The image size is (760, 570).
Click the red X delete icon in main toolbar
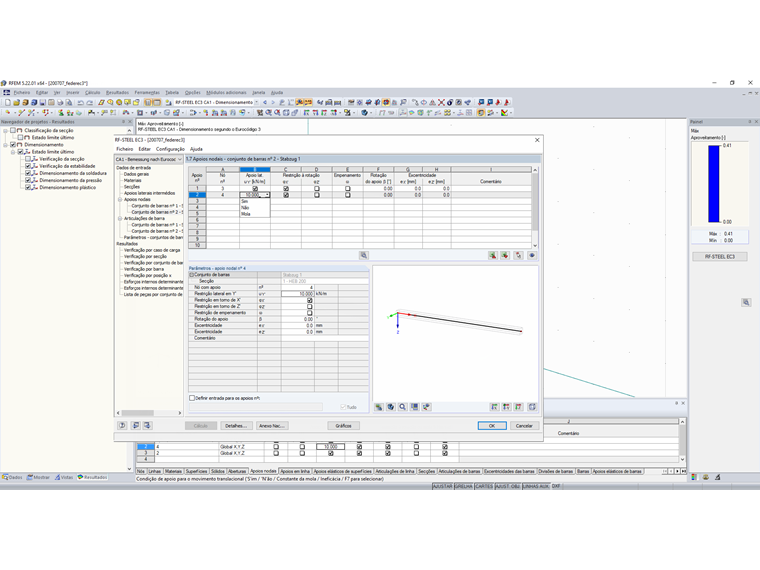pos(441,102)
